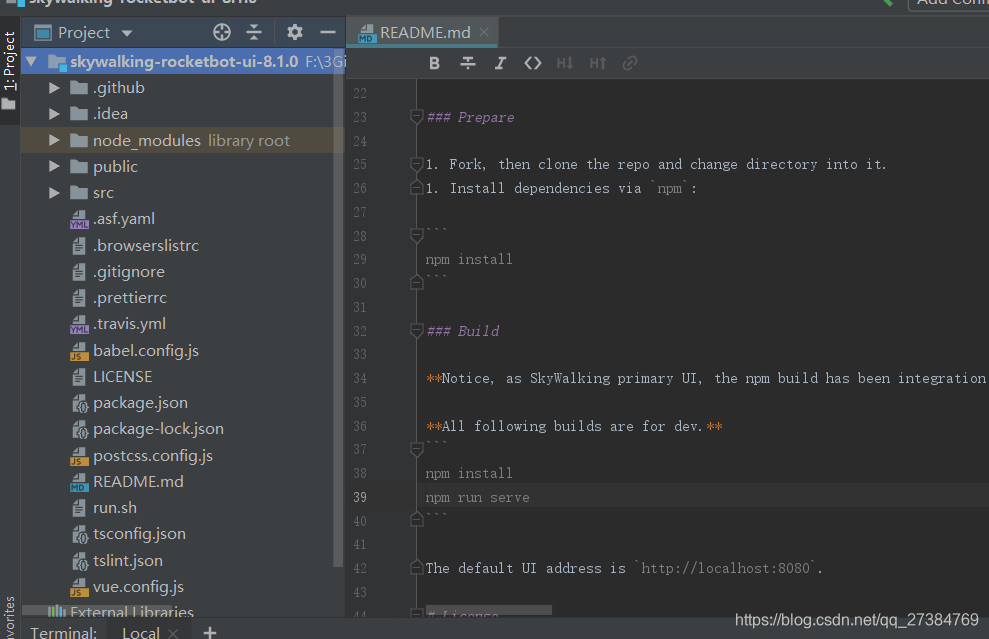Click line number 39 in the gutter
This screenshot has width=989, height=639.
point(360,497)
